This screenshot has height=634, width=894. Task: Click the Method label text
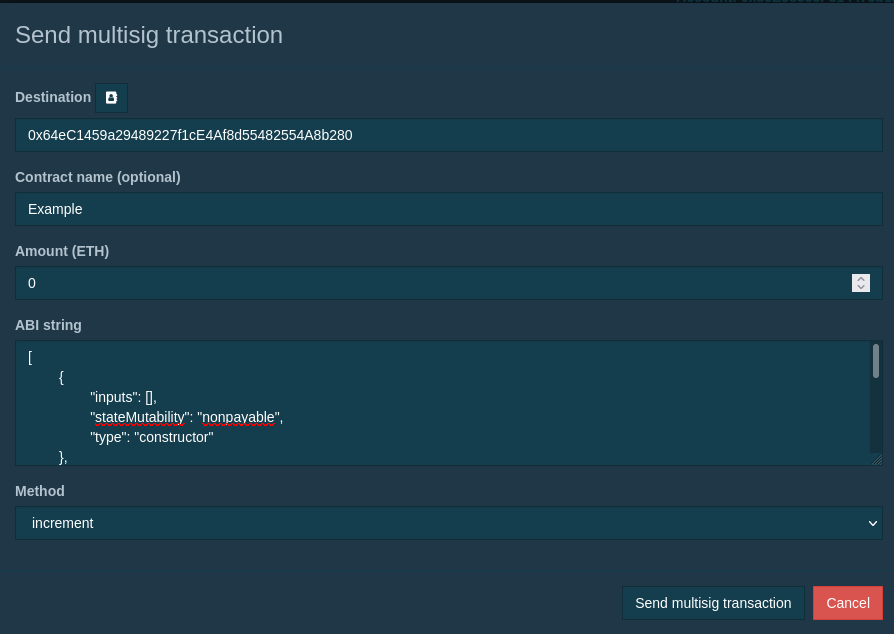point(40,491)
